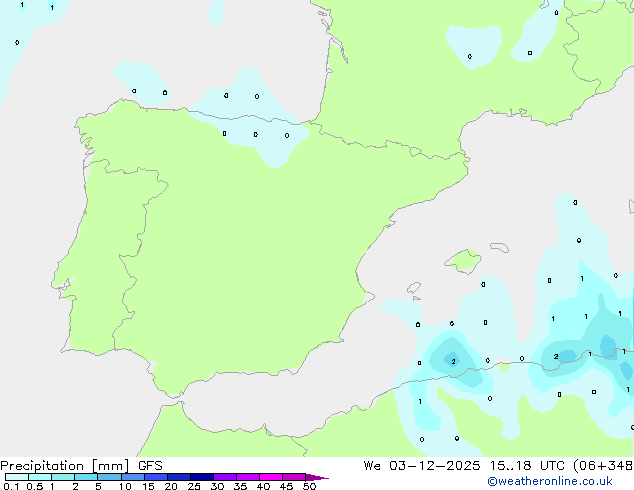The image size is (634, 490).
Task: Pick the 45–50 mm legend swatch
Action: coord(294,477)
